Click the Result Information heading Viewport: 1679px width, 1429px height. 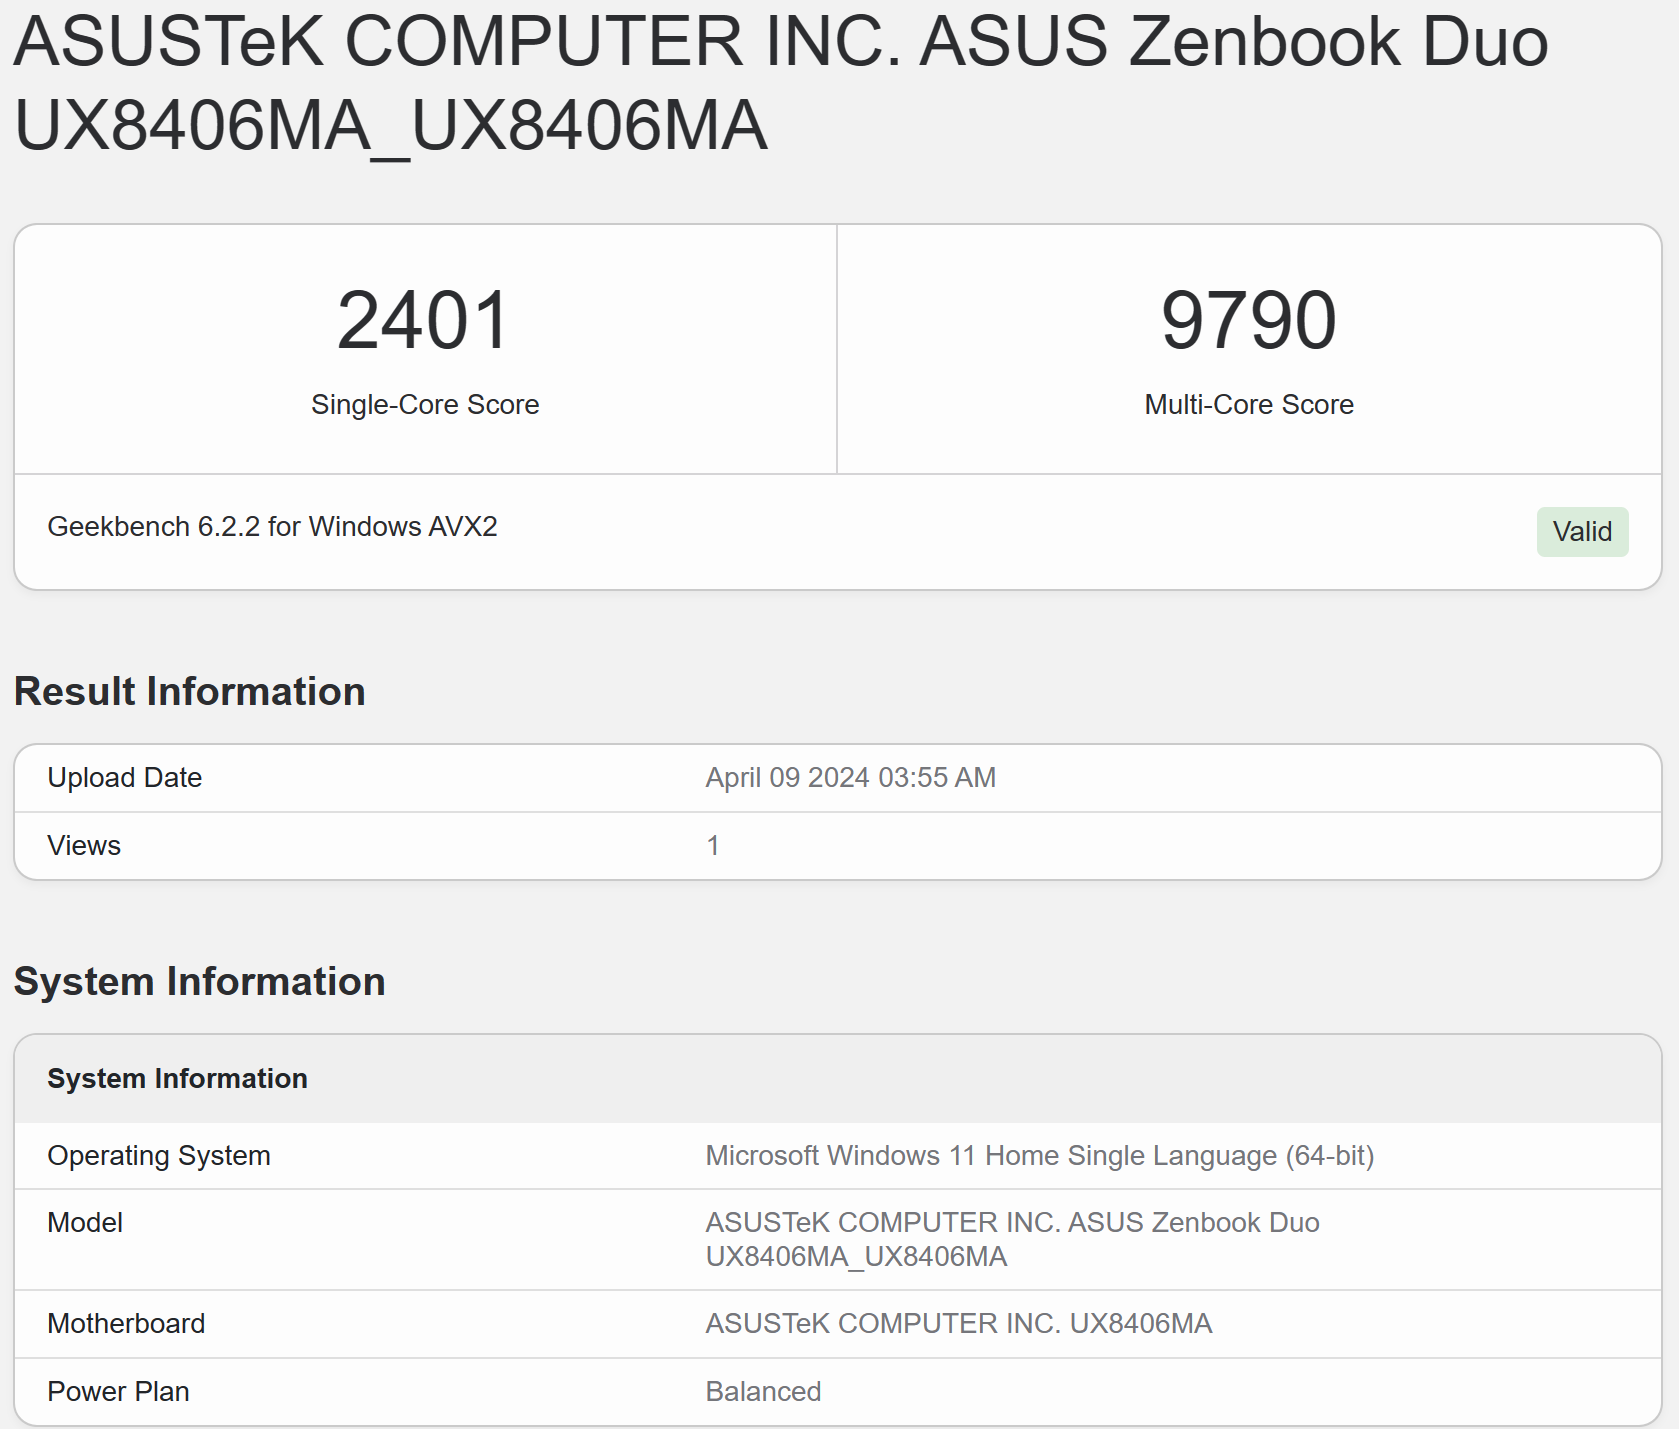(190, 691)
